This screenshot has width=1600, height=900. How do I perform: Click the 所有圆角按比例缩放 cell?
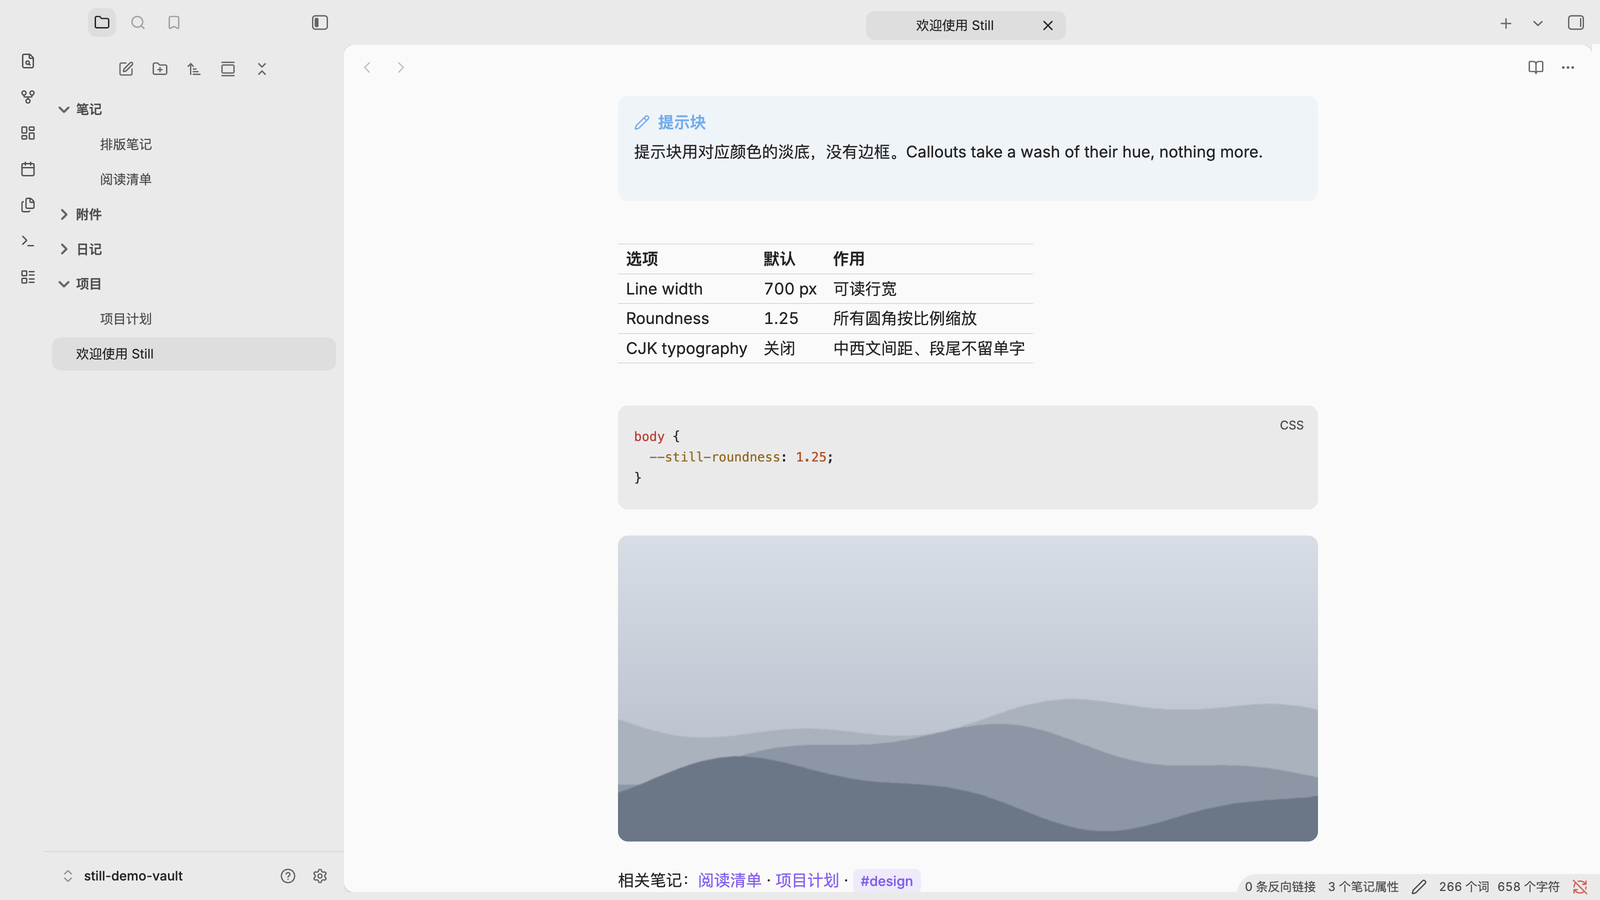(x=929, y=319)
